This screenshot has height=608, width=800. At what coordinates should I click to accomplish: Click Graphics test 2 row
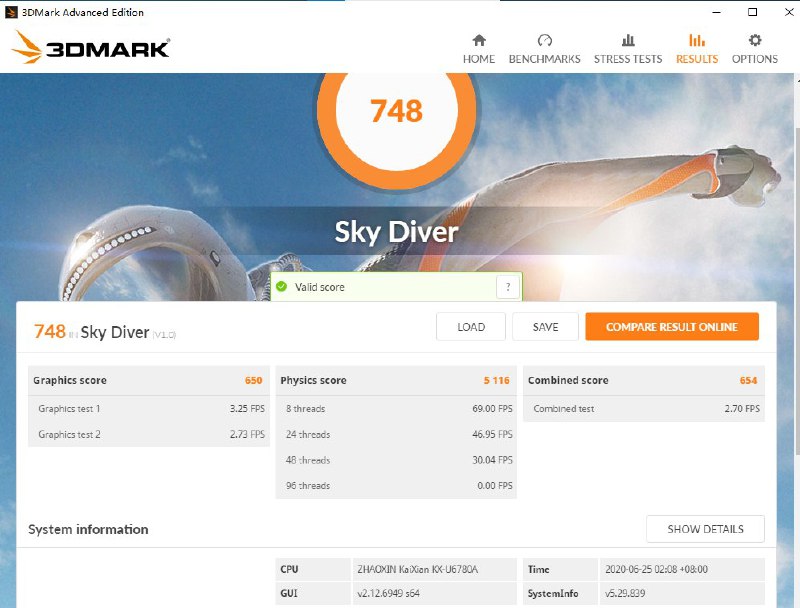149,435
